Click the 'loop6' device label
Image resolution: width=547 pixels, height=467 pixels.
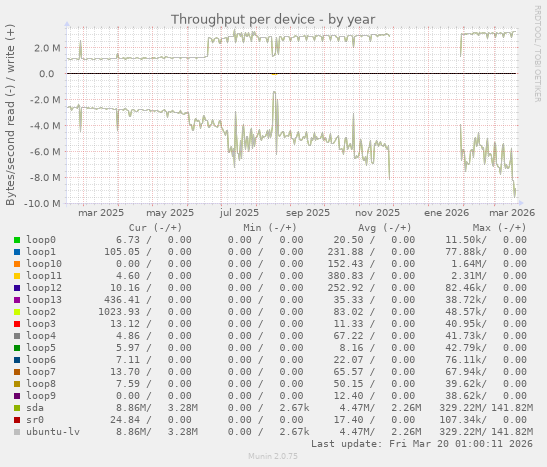pyautogui.click(x=41, y=360)
